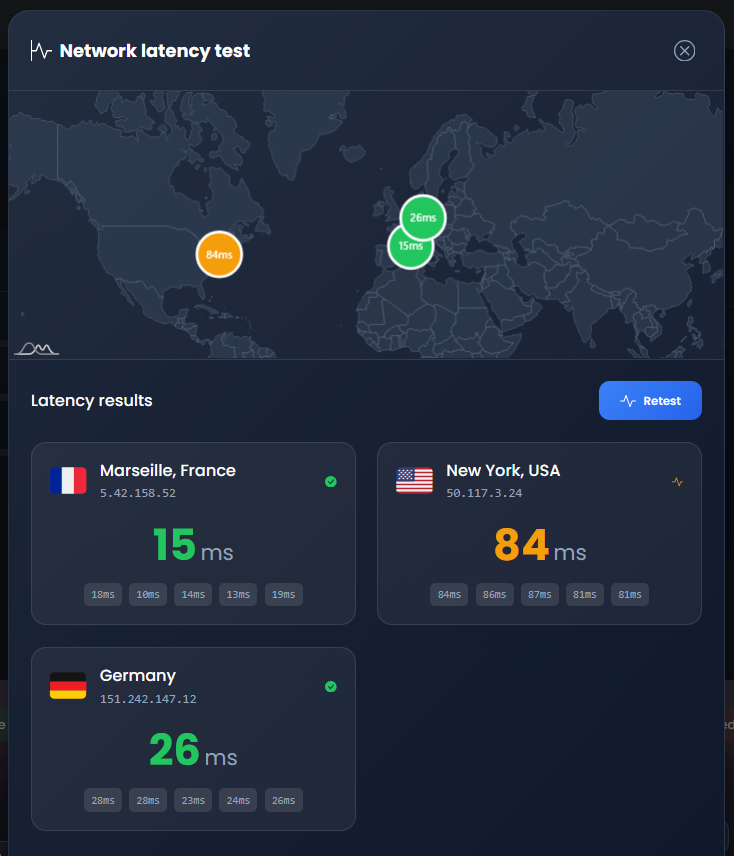
Task: Click the map logo in bottom-left corner
Action: tap(36, 348)
